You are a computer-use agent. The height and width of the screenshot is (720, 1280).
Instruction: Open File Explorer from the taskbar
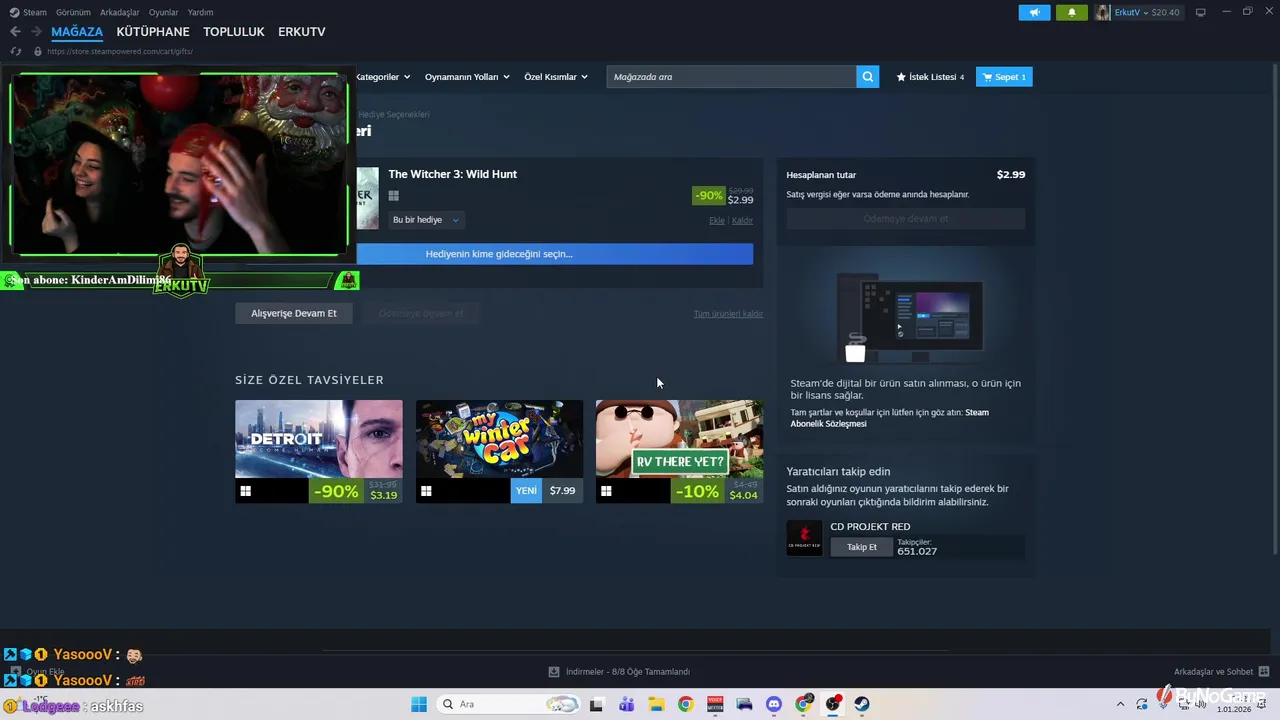pos(656,704)
